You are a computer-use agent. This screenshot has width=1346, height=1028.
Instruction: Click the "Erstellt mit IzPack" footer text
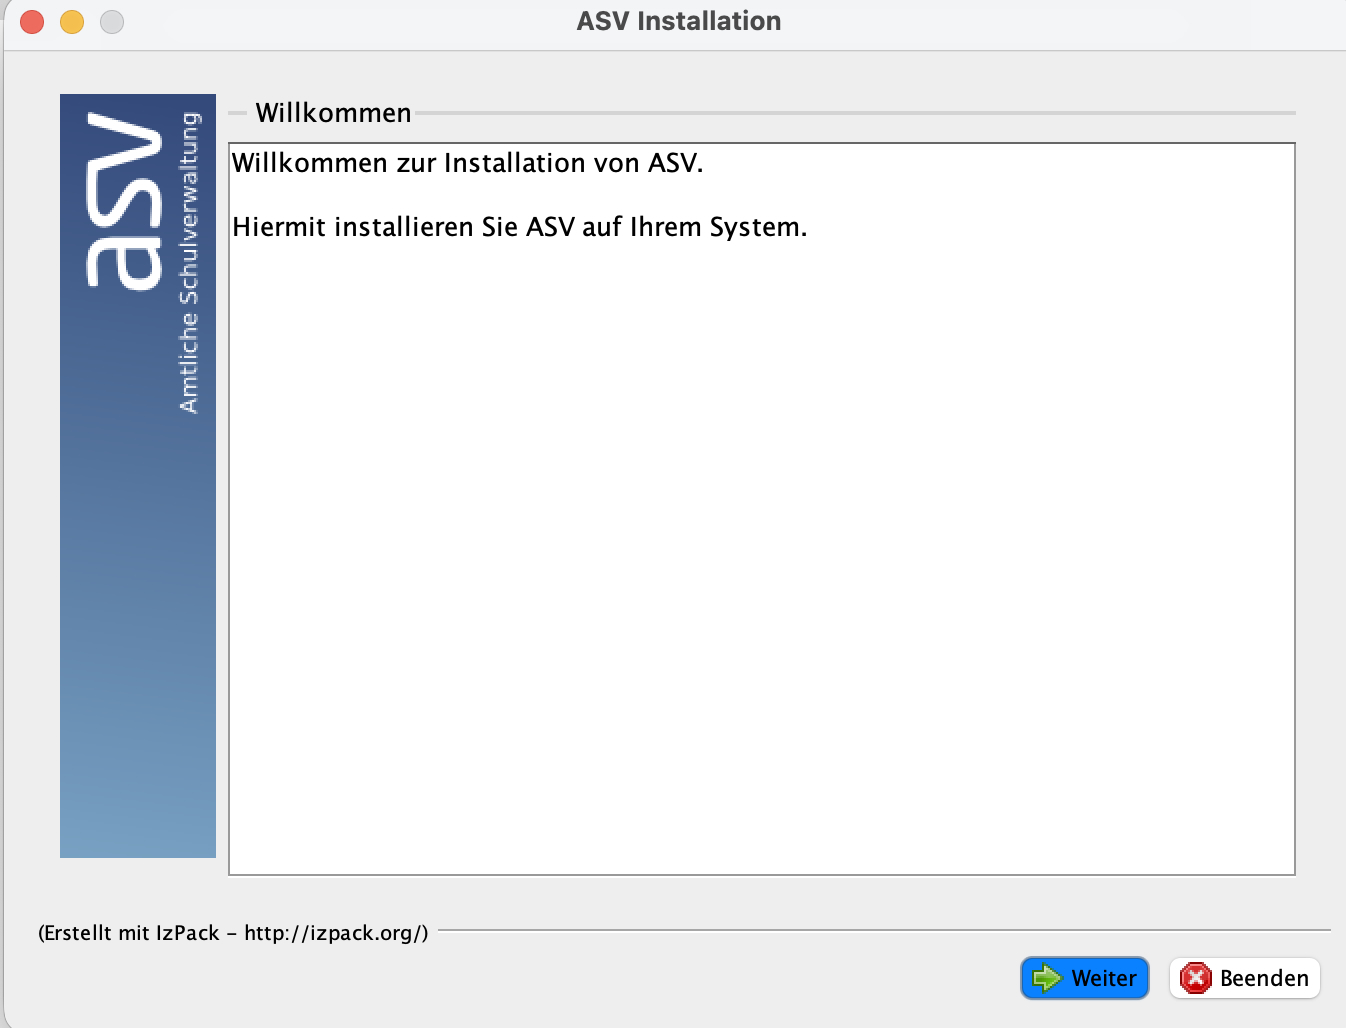130,933
